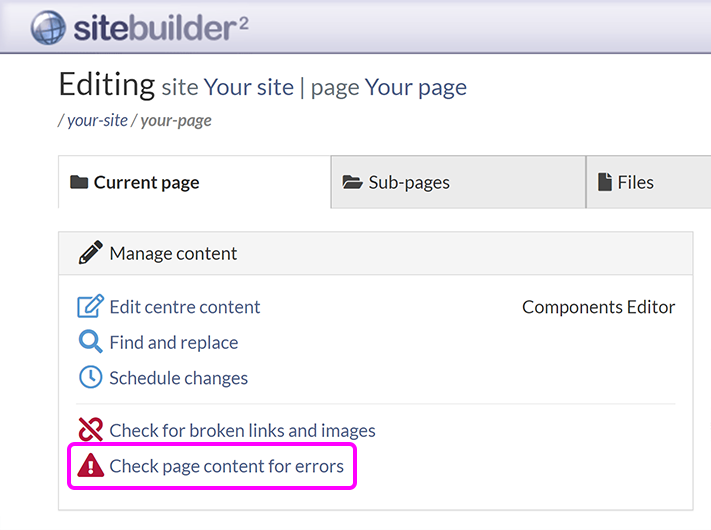Image resolution: width=711 pixels, height=530 pixels.
Task: Click the sitebuilder globe logo icon
Action: 47,27
